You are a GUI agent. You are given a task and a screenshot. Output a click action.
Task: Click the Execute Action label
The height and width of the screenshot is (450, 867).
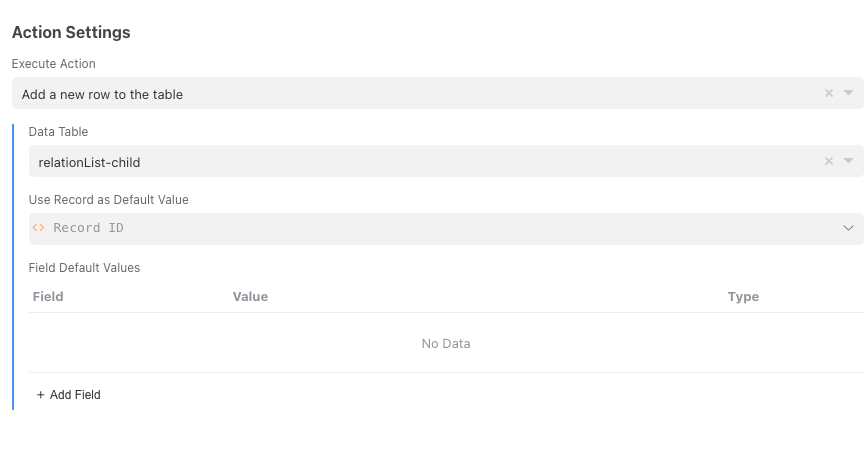coord(54,64)
